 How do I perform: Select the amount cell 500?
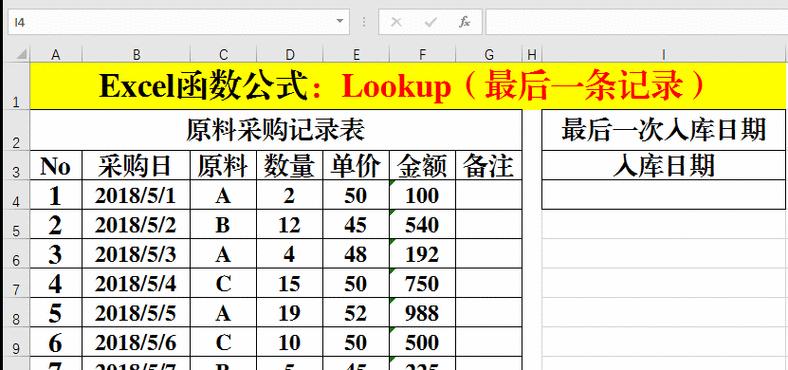pyautogui.click(x=422, y=342)
